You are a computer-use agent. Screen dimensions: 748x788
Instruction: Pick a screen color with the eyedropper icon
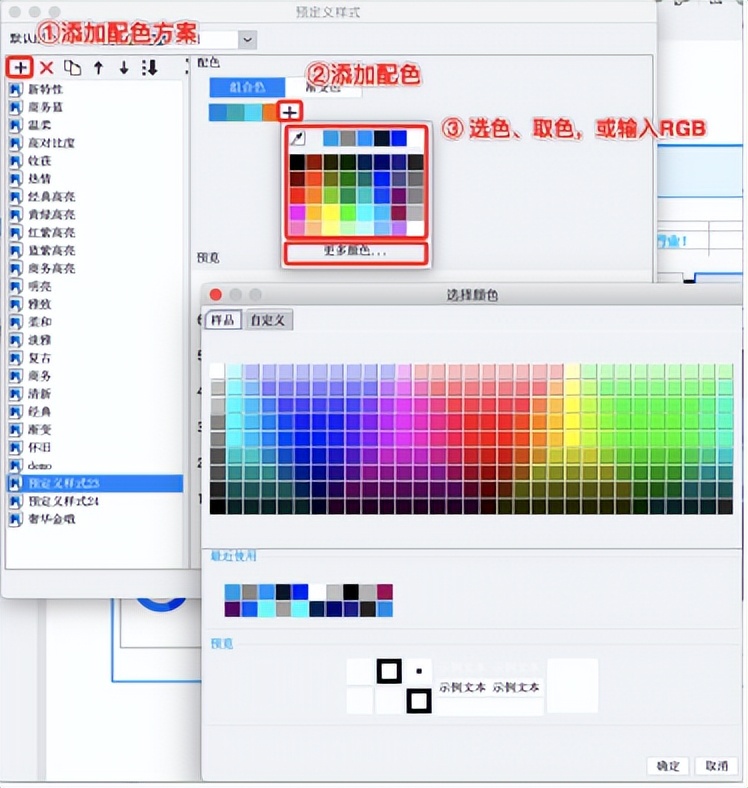tap(298, 138)
